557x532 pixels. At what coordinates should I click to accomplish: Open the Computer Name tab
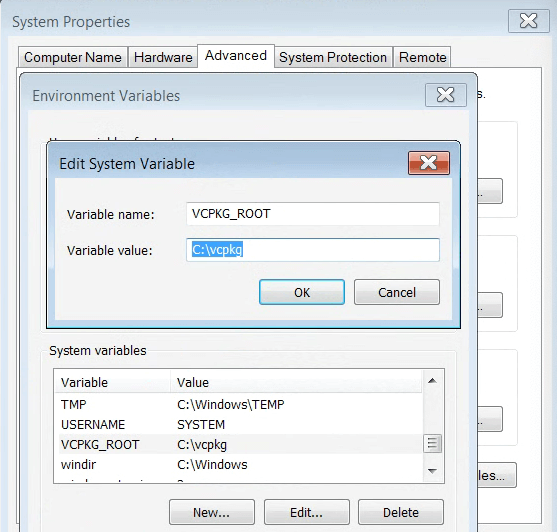(x=73, y=57)
